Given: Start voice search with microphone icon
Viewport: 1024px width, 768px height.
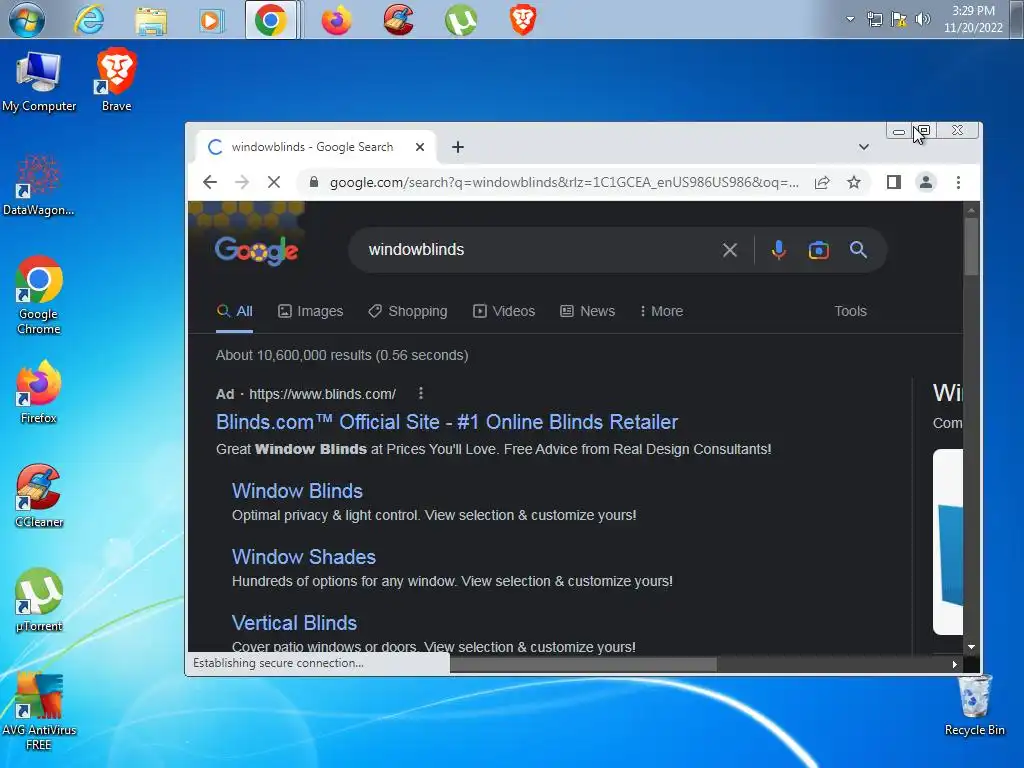Looking at the screenshot, I should pyautogui.click(x=778, y=249).
